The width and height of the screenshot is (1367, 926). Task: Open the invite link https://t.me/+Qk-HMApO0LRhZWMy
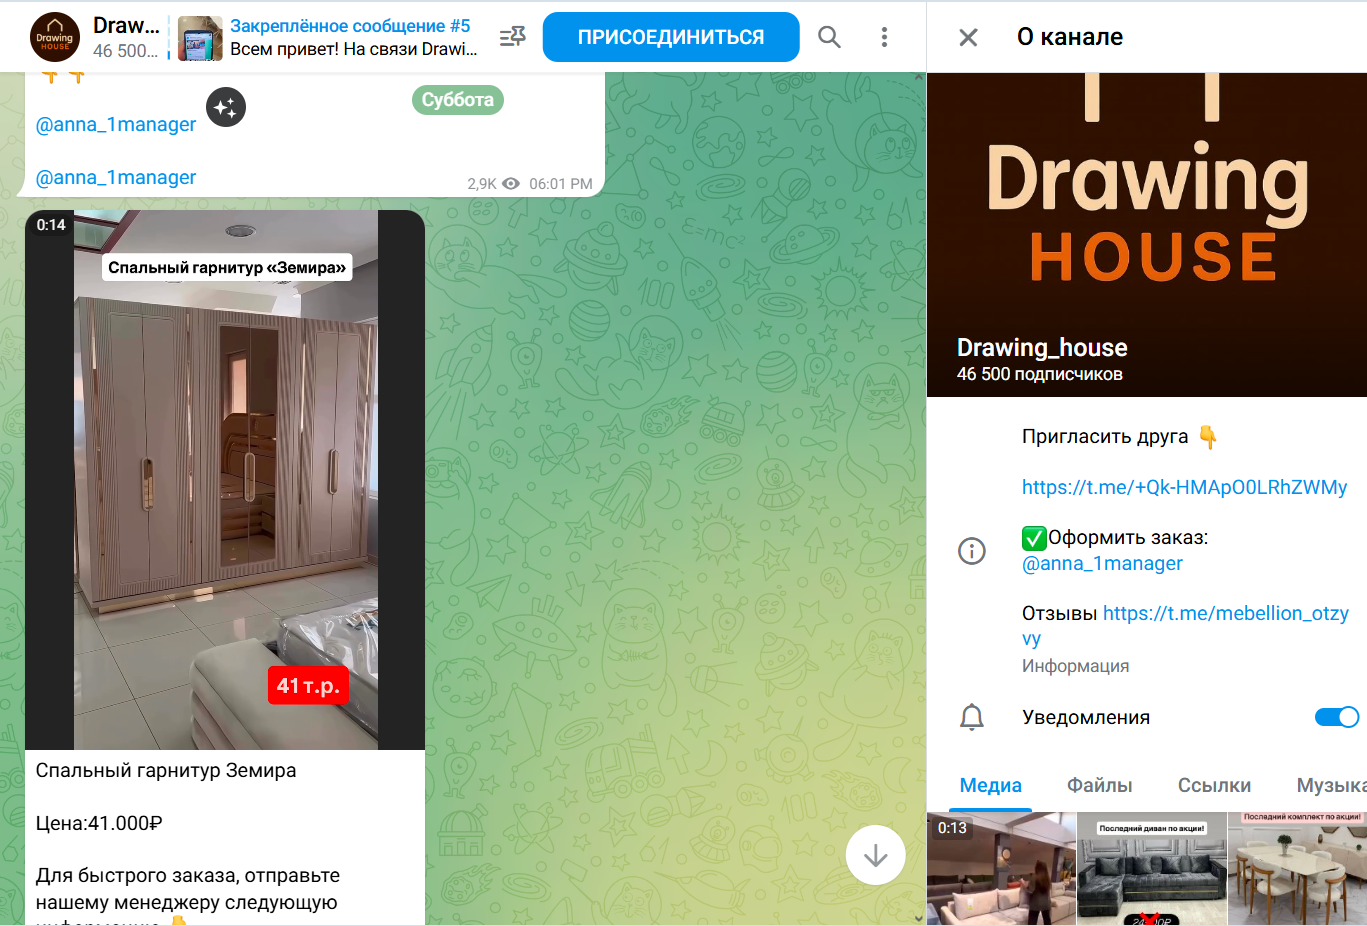coord(1184,487)
